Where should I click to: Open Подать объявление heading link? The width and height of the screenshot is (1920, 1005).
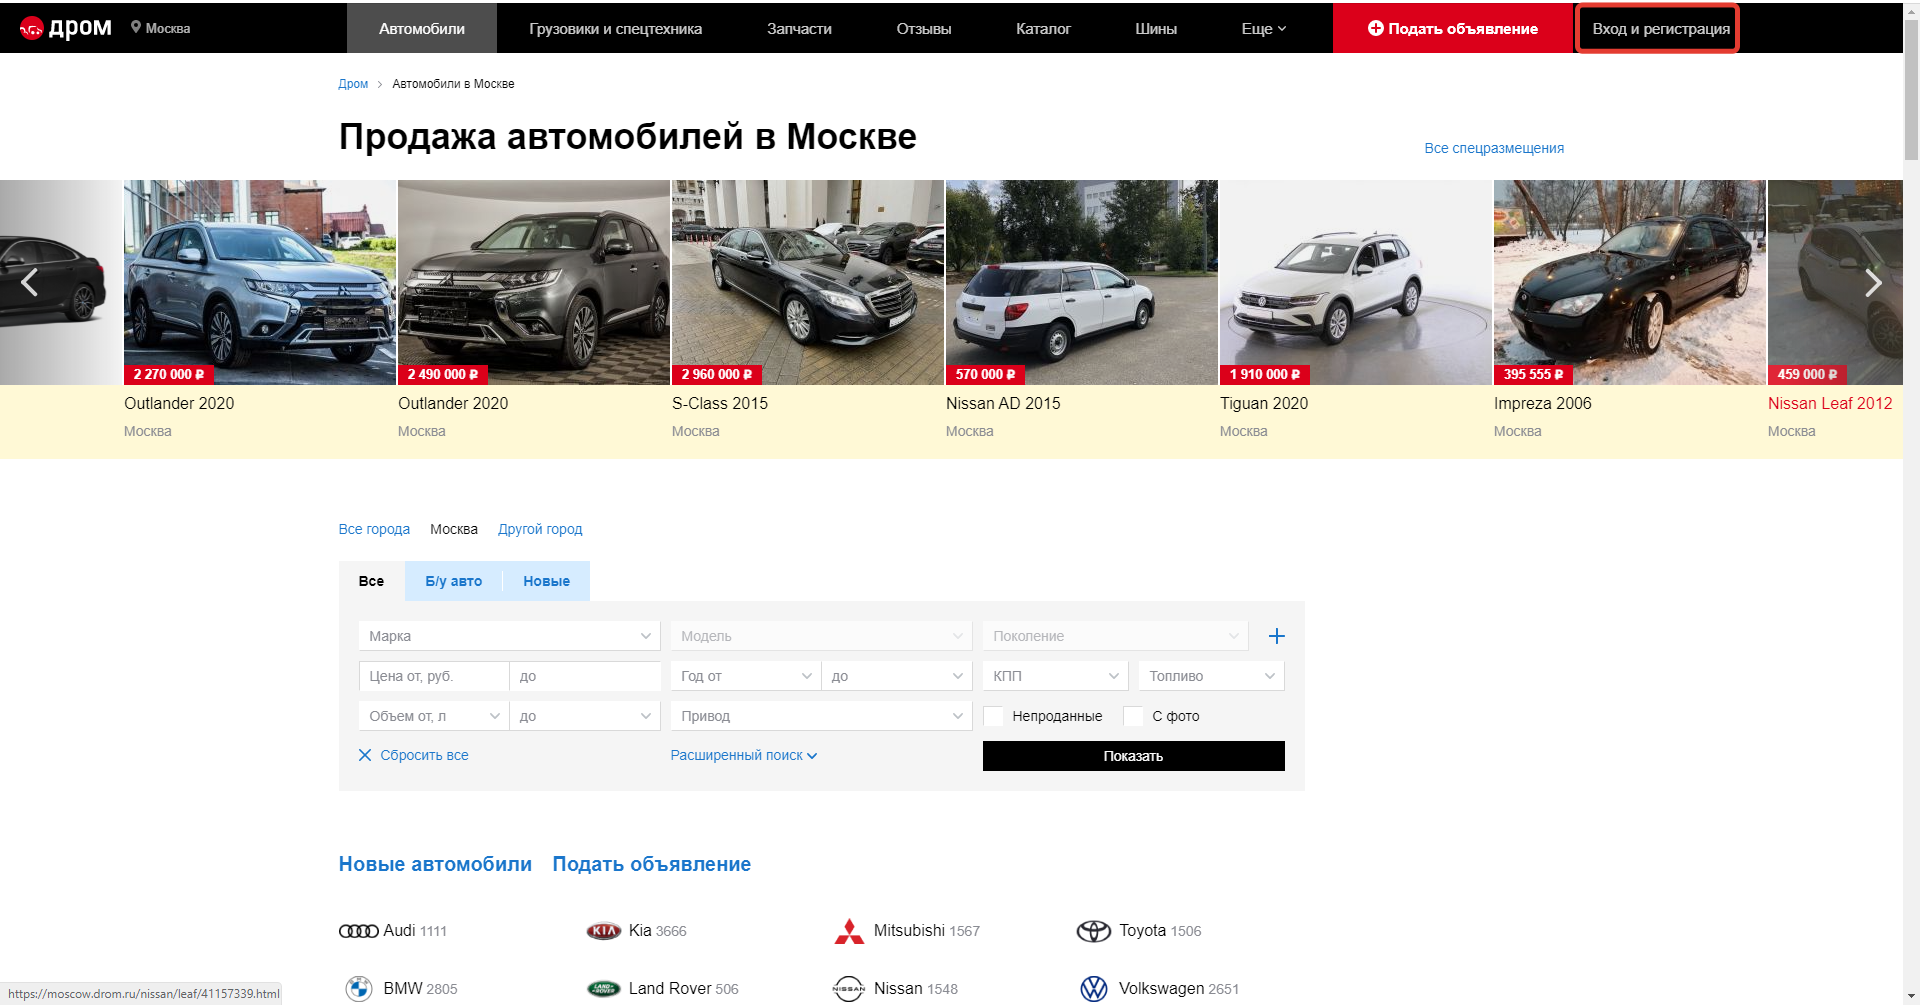coord(651,864)
